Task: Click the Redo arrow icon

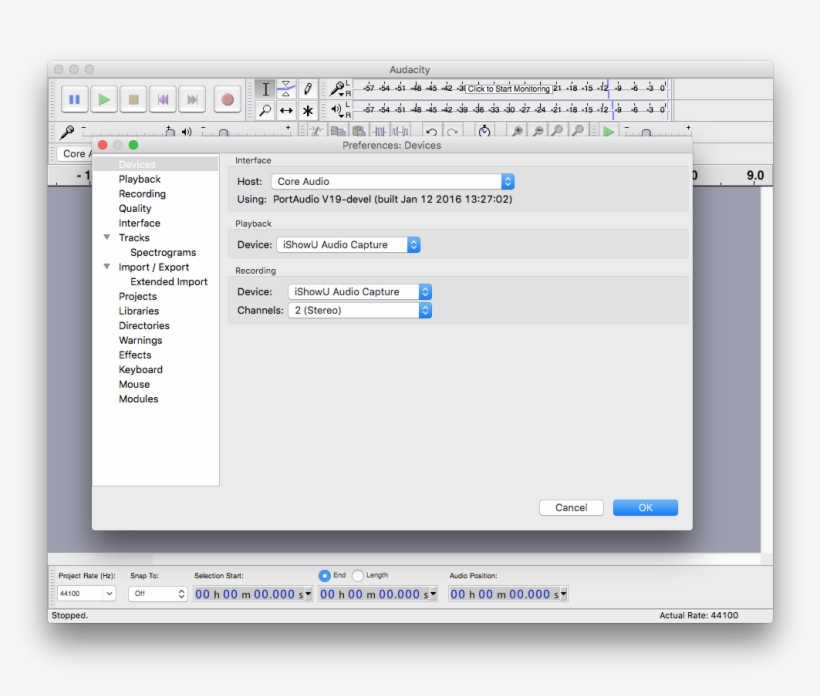Action: (x=452, y=131)
